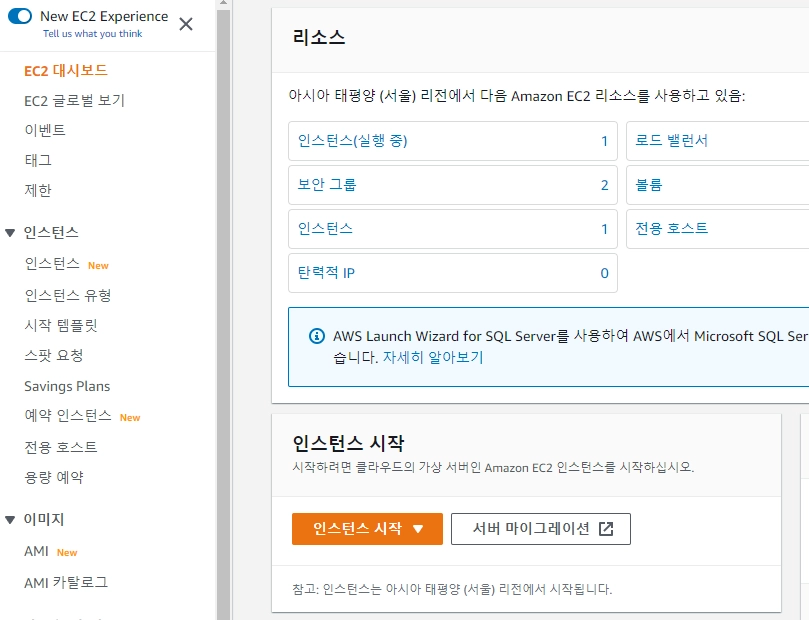Toggle the New EC2 Experience switch
The height and width of the screenshot is (620, 809).
tap(20, 16)
